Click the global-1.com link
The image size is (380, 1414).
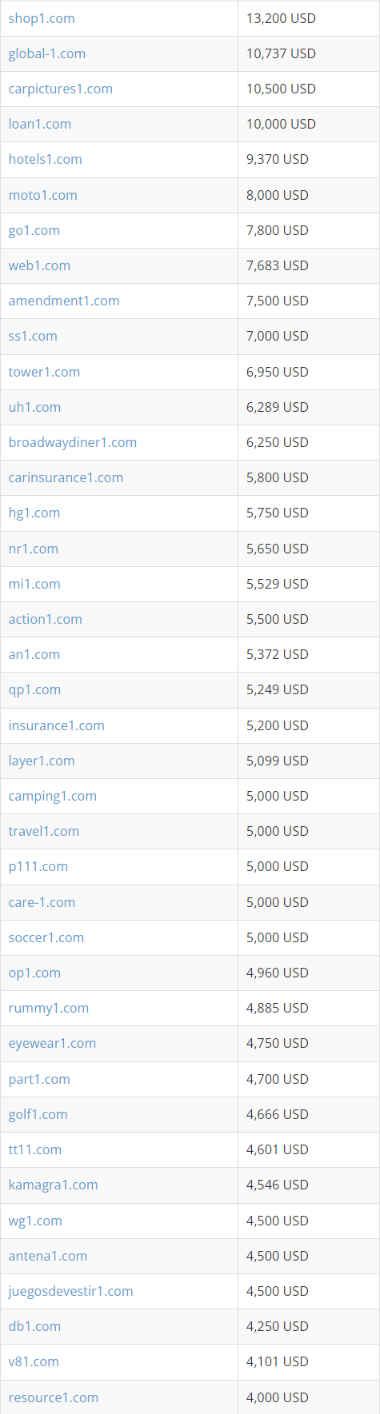(x=47, y=53)
